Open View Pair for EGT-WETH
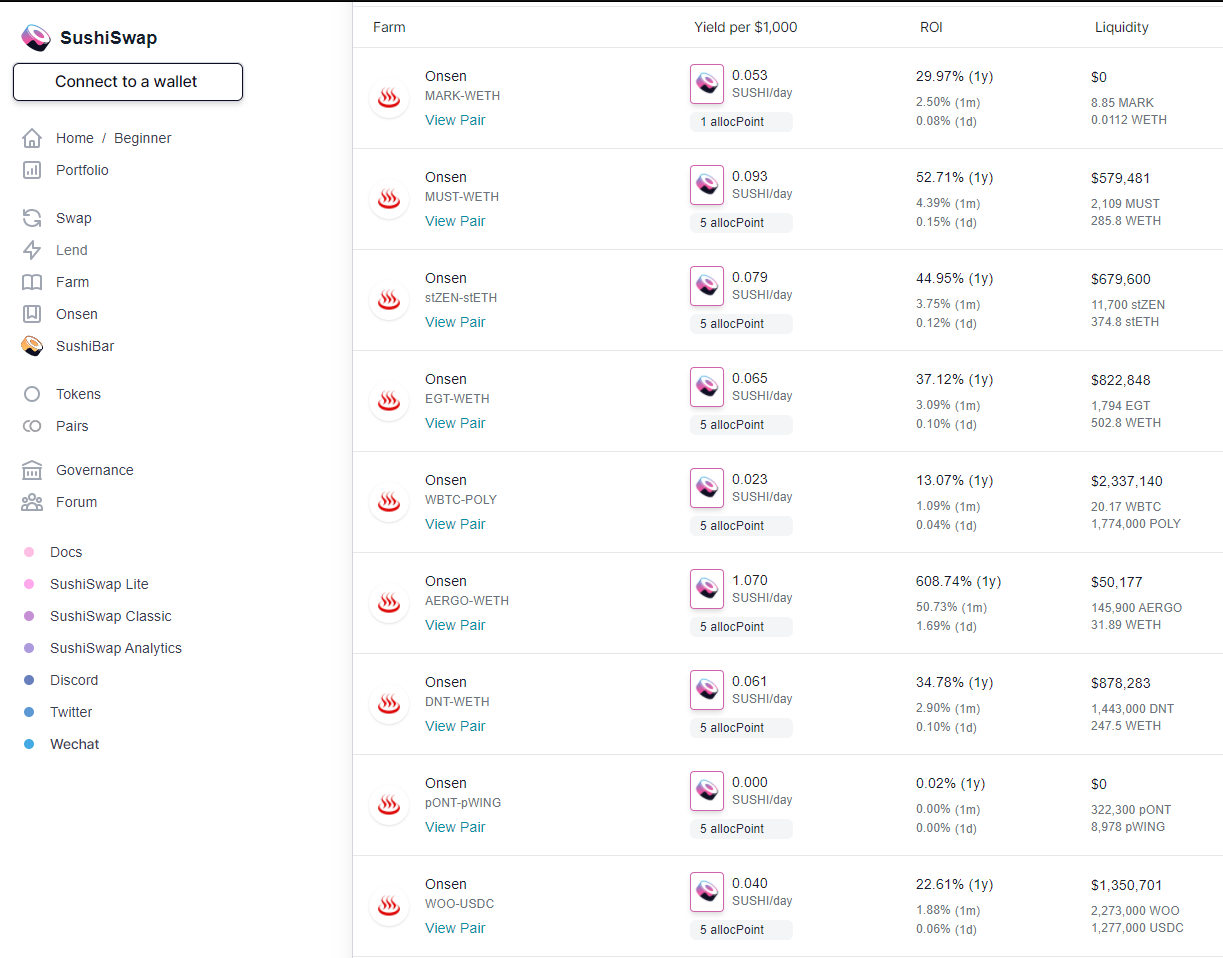This screenshot has width=1223, height=958. pos(455,423)
